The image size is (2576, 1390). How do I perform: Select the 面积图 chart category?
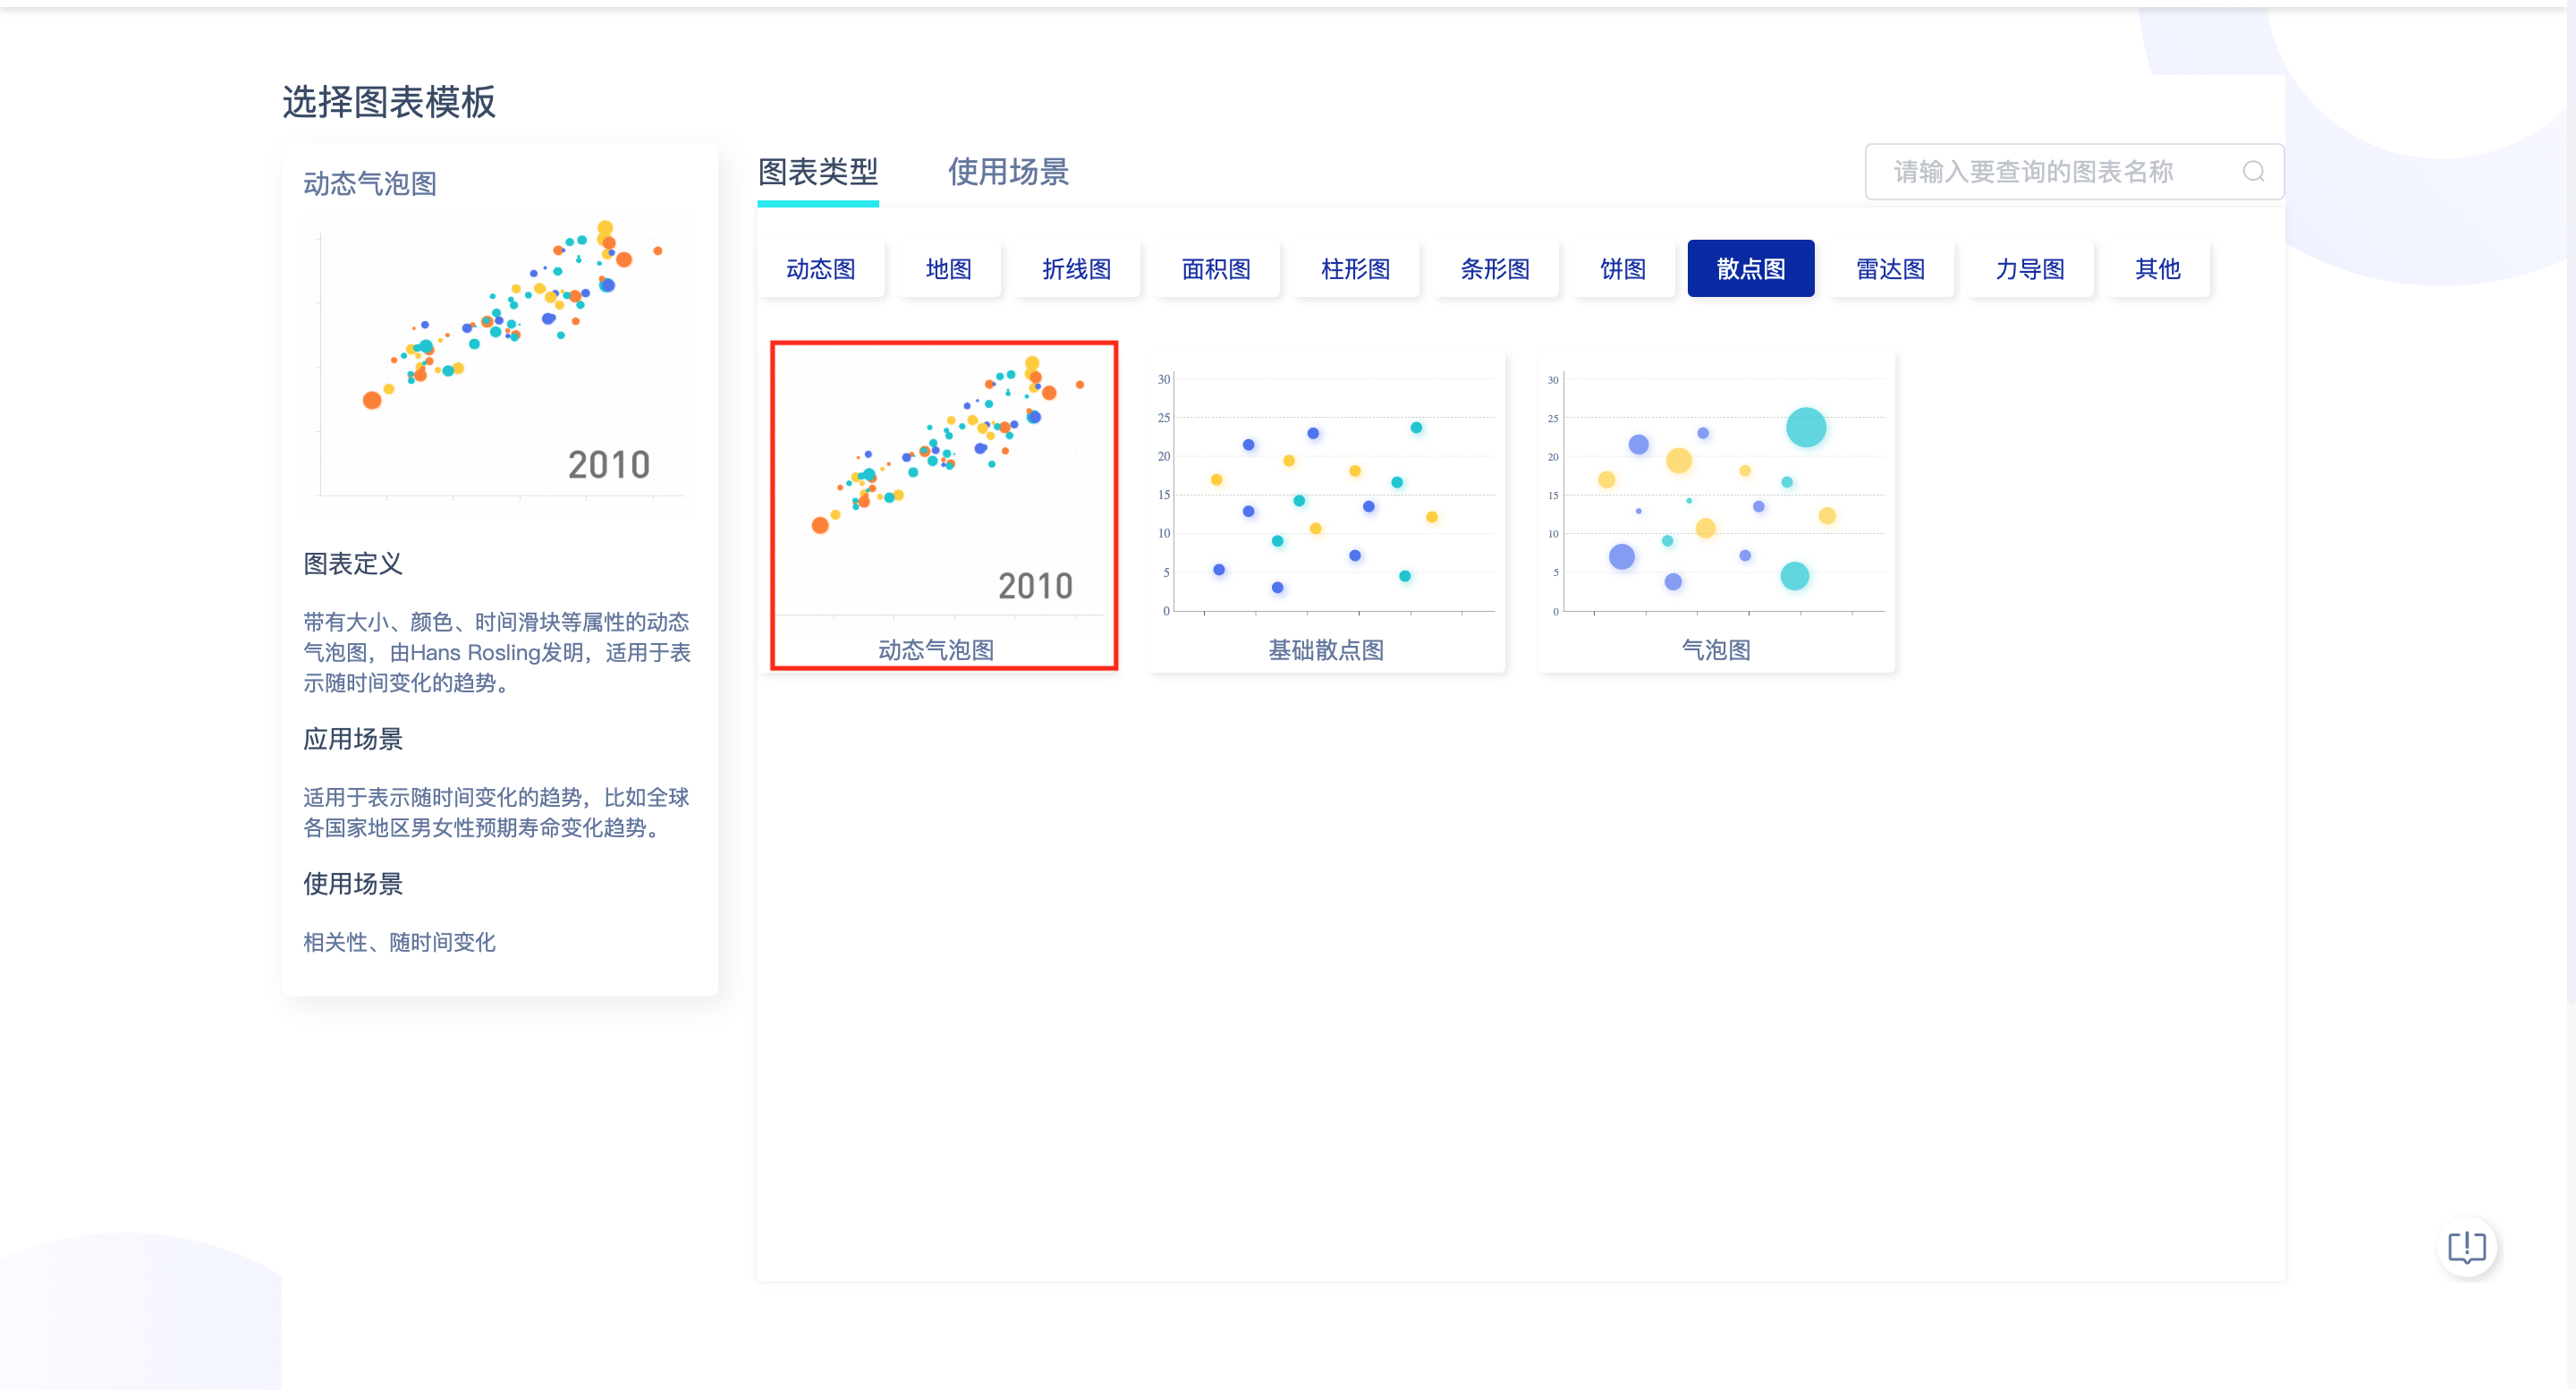click(1216, 269)
